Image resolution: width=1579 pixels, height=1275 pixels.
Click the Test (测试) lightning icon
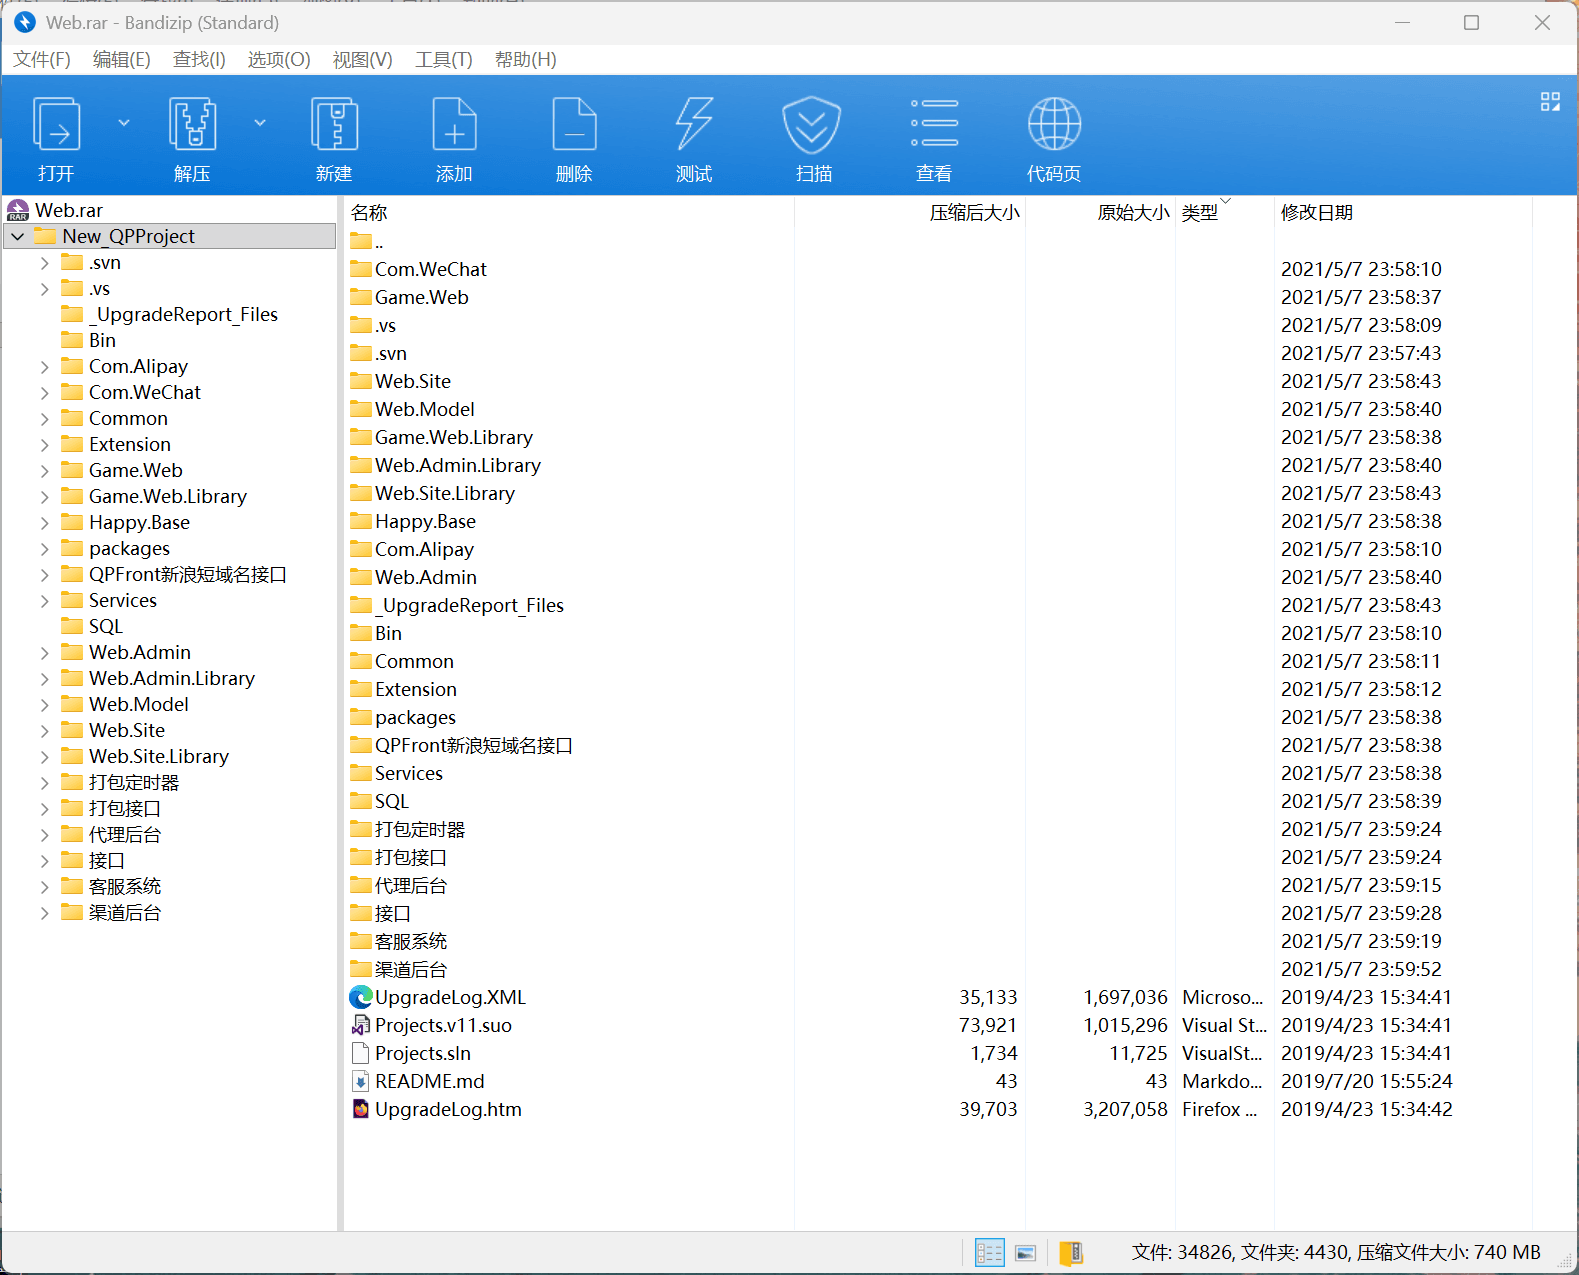point(694,125)
